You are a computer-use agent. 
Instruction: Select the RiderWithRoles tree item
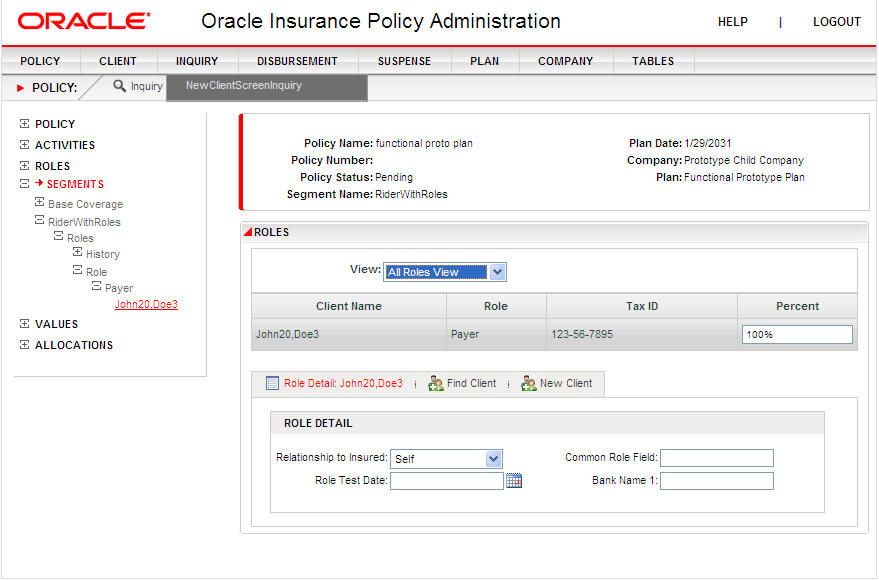pos(84,222)
